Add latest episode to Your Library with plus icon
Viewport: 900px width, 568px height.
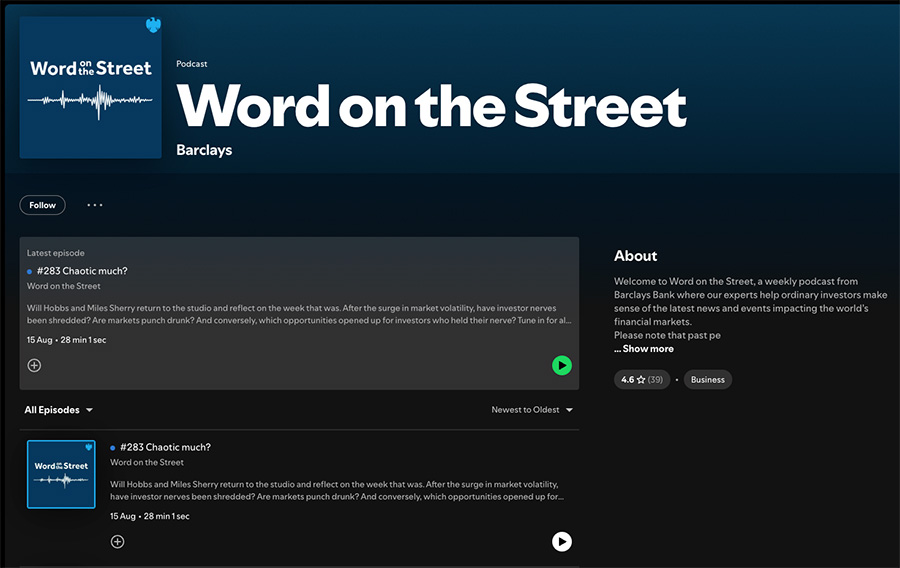coord(34,366)
